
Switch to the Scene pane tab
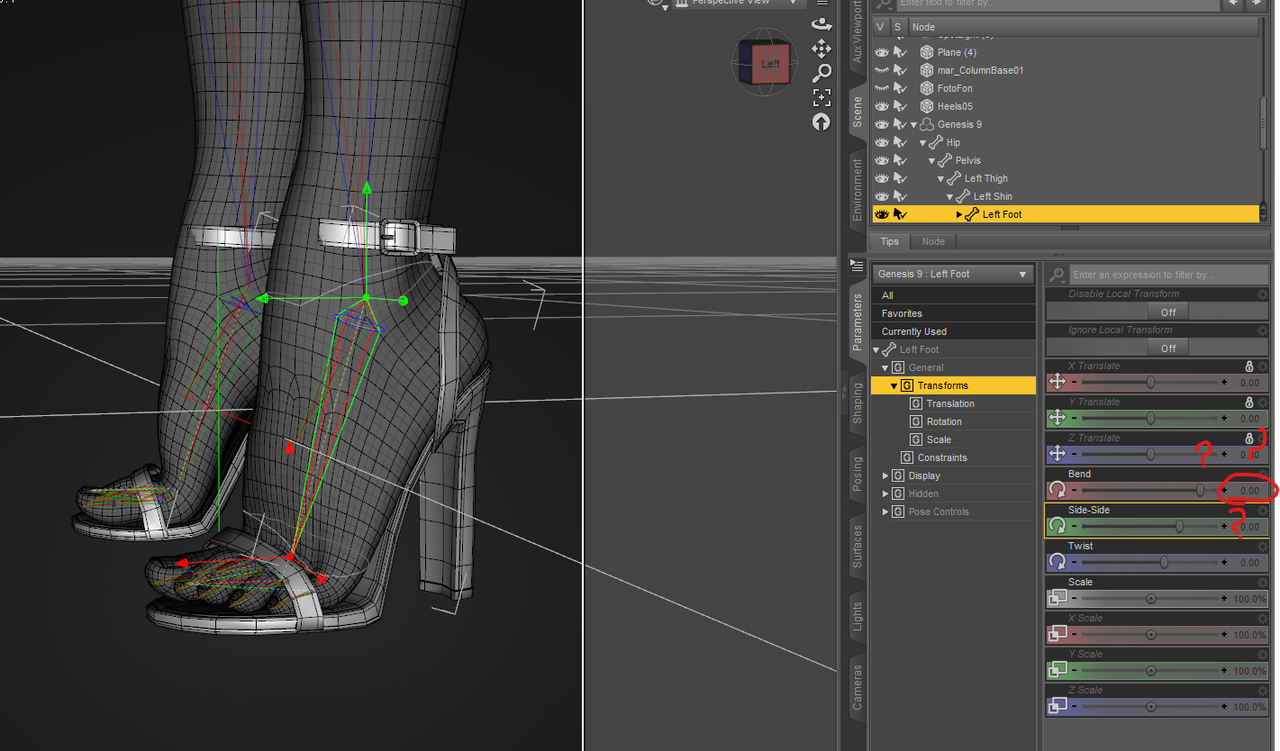[x=857, y=111]
